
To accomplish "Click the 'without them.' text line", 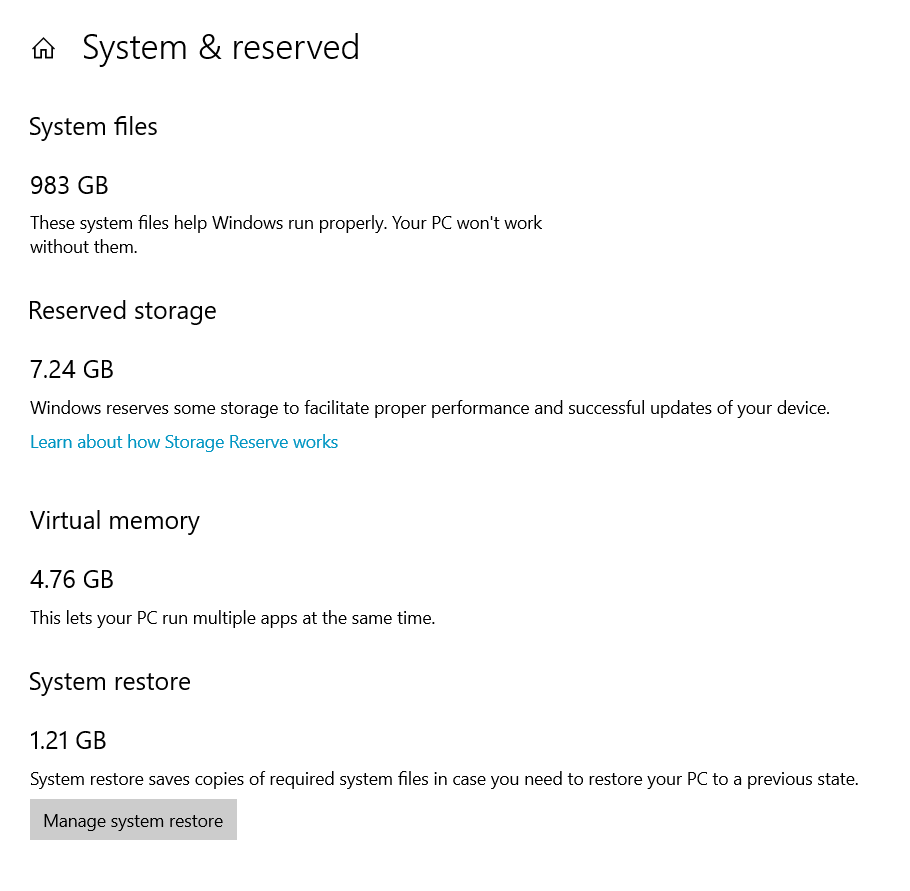I will pyautogui.click(x=83, y=247).
